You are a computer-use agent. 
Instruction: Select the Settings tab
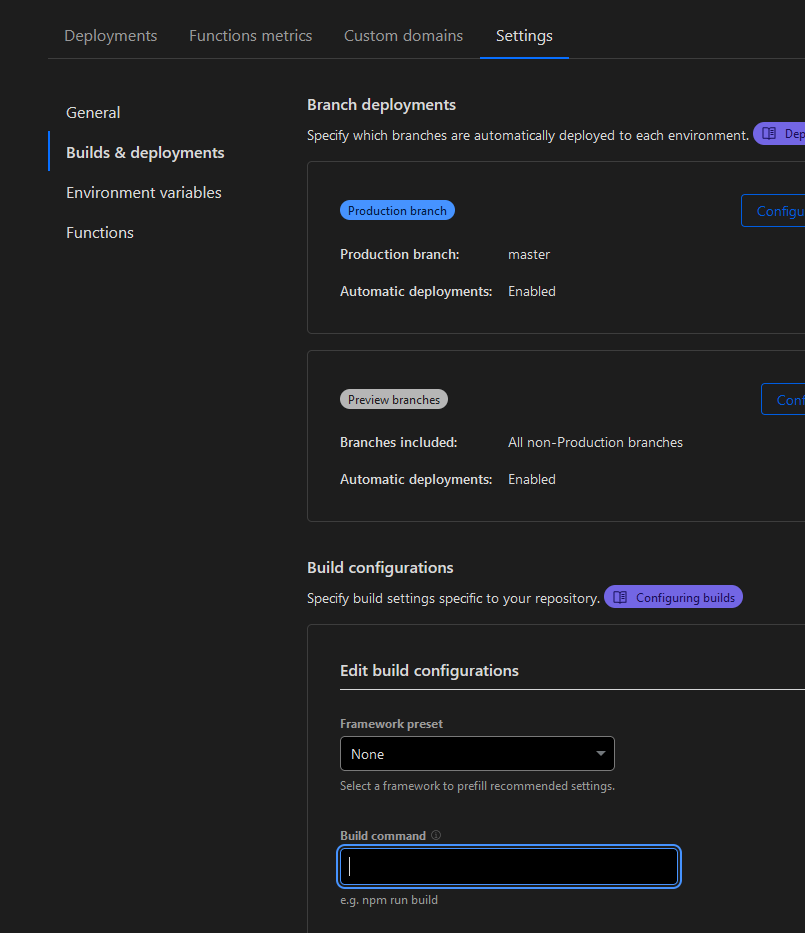tap(524, 36)
